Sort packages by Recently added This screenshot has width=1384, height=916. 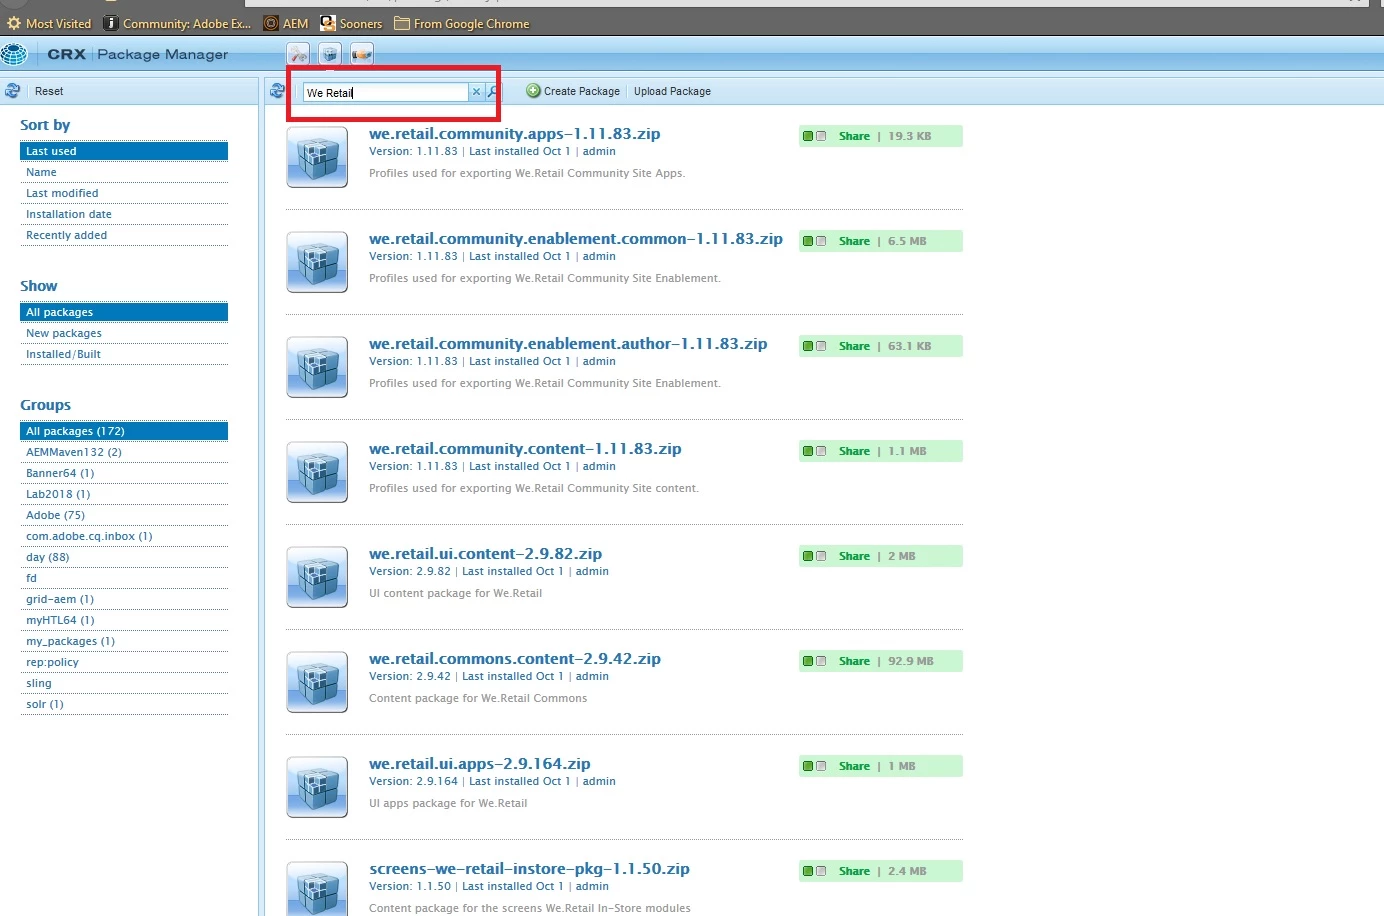(x=124, y=235)
